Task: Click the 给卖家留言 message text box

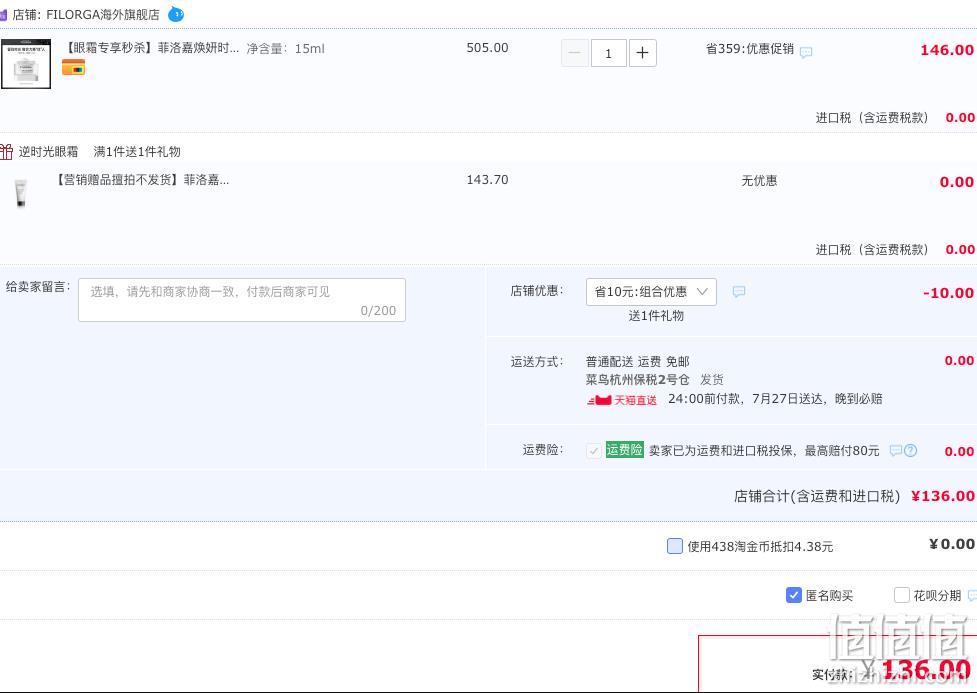Action: click(x=242, y=300)
